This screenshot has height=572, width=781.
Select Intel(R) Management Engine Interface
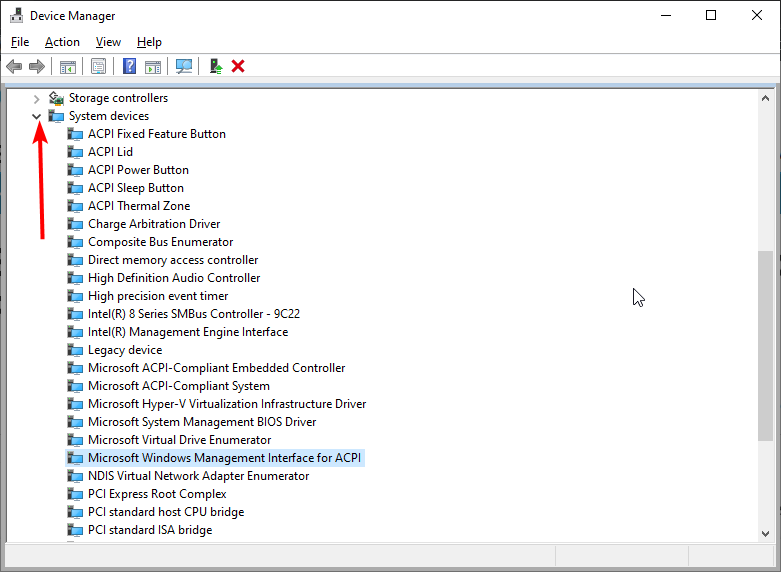coord(187,332)
